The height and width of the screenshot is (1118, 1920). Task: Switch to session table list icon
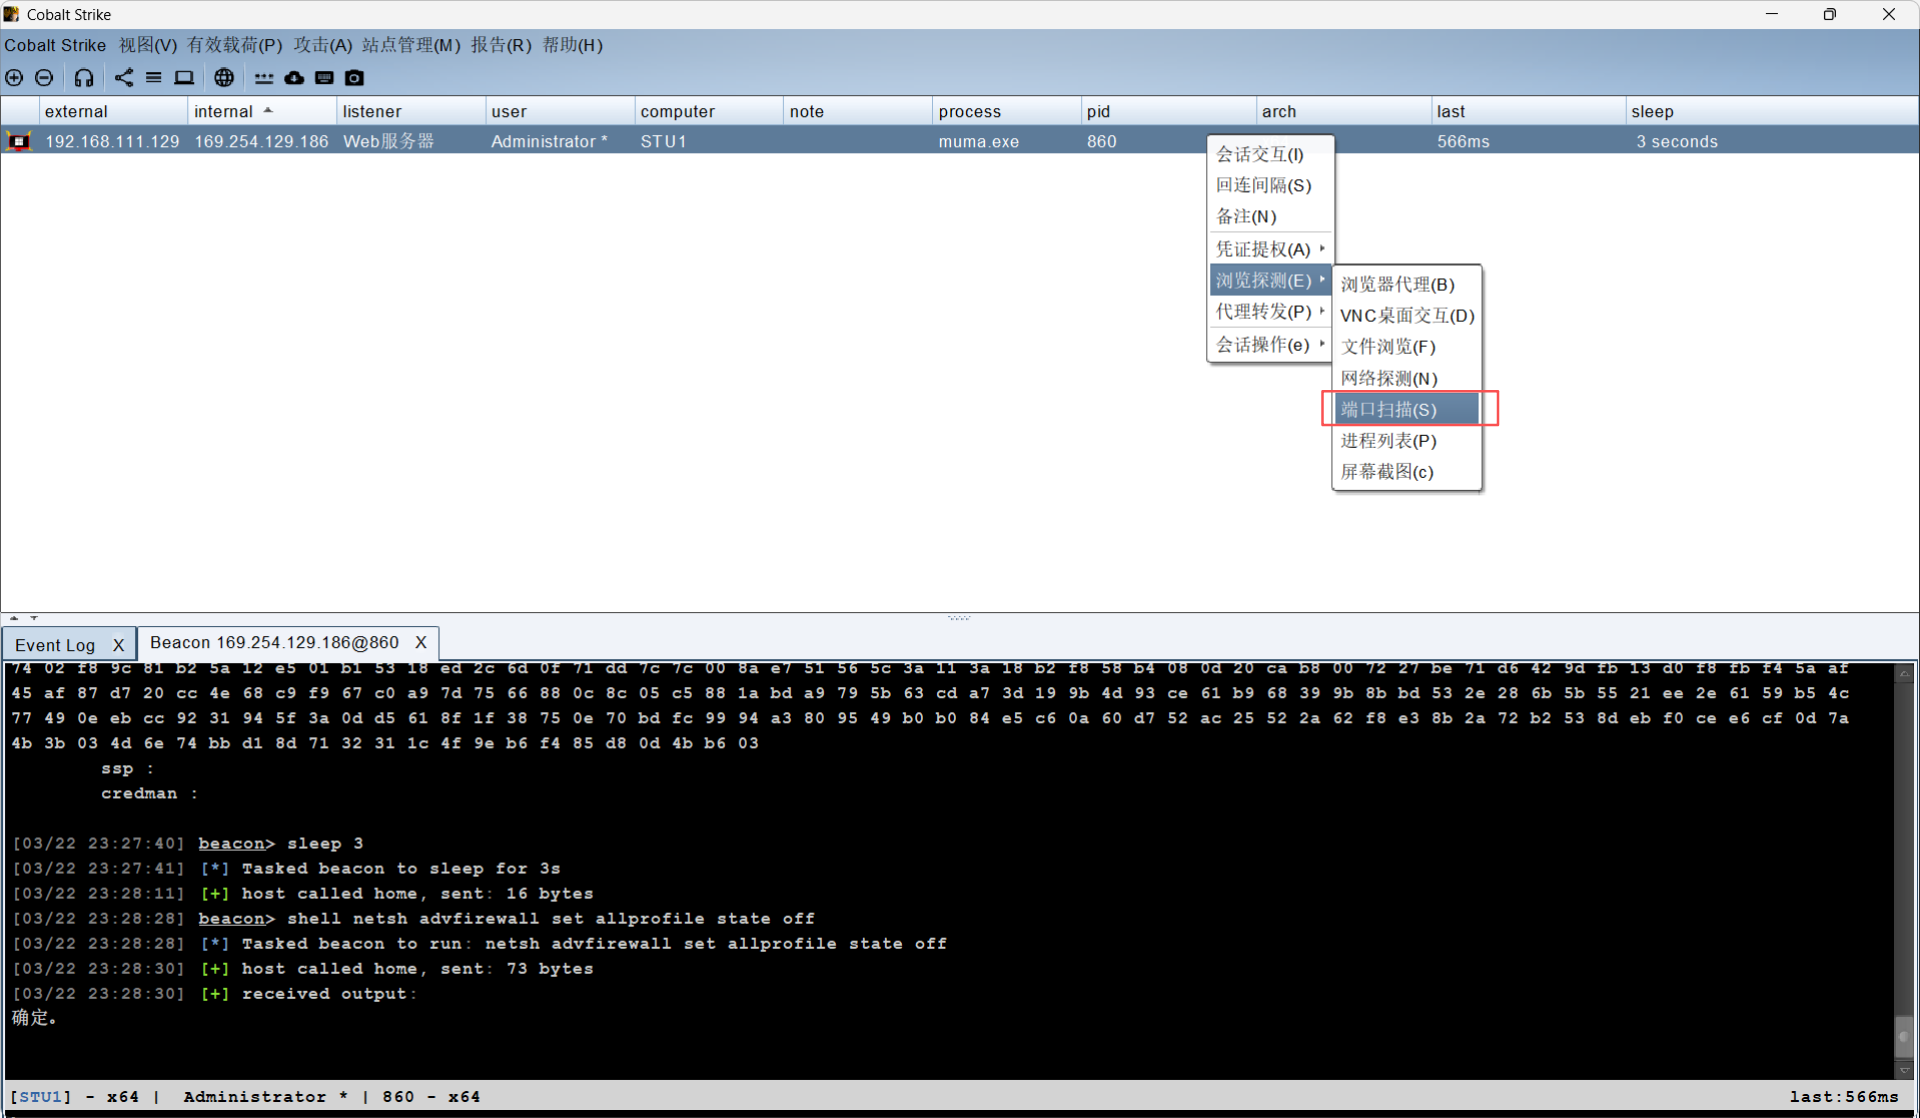click(154, 78)
